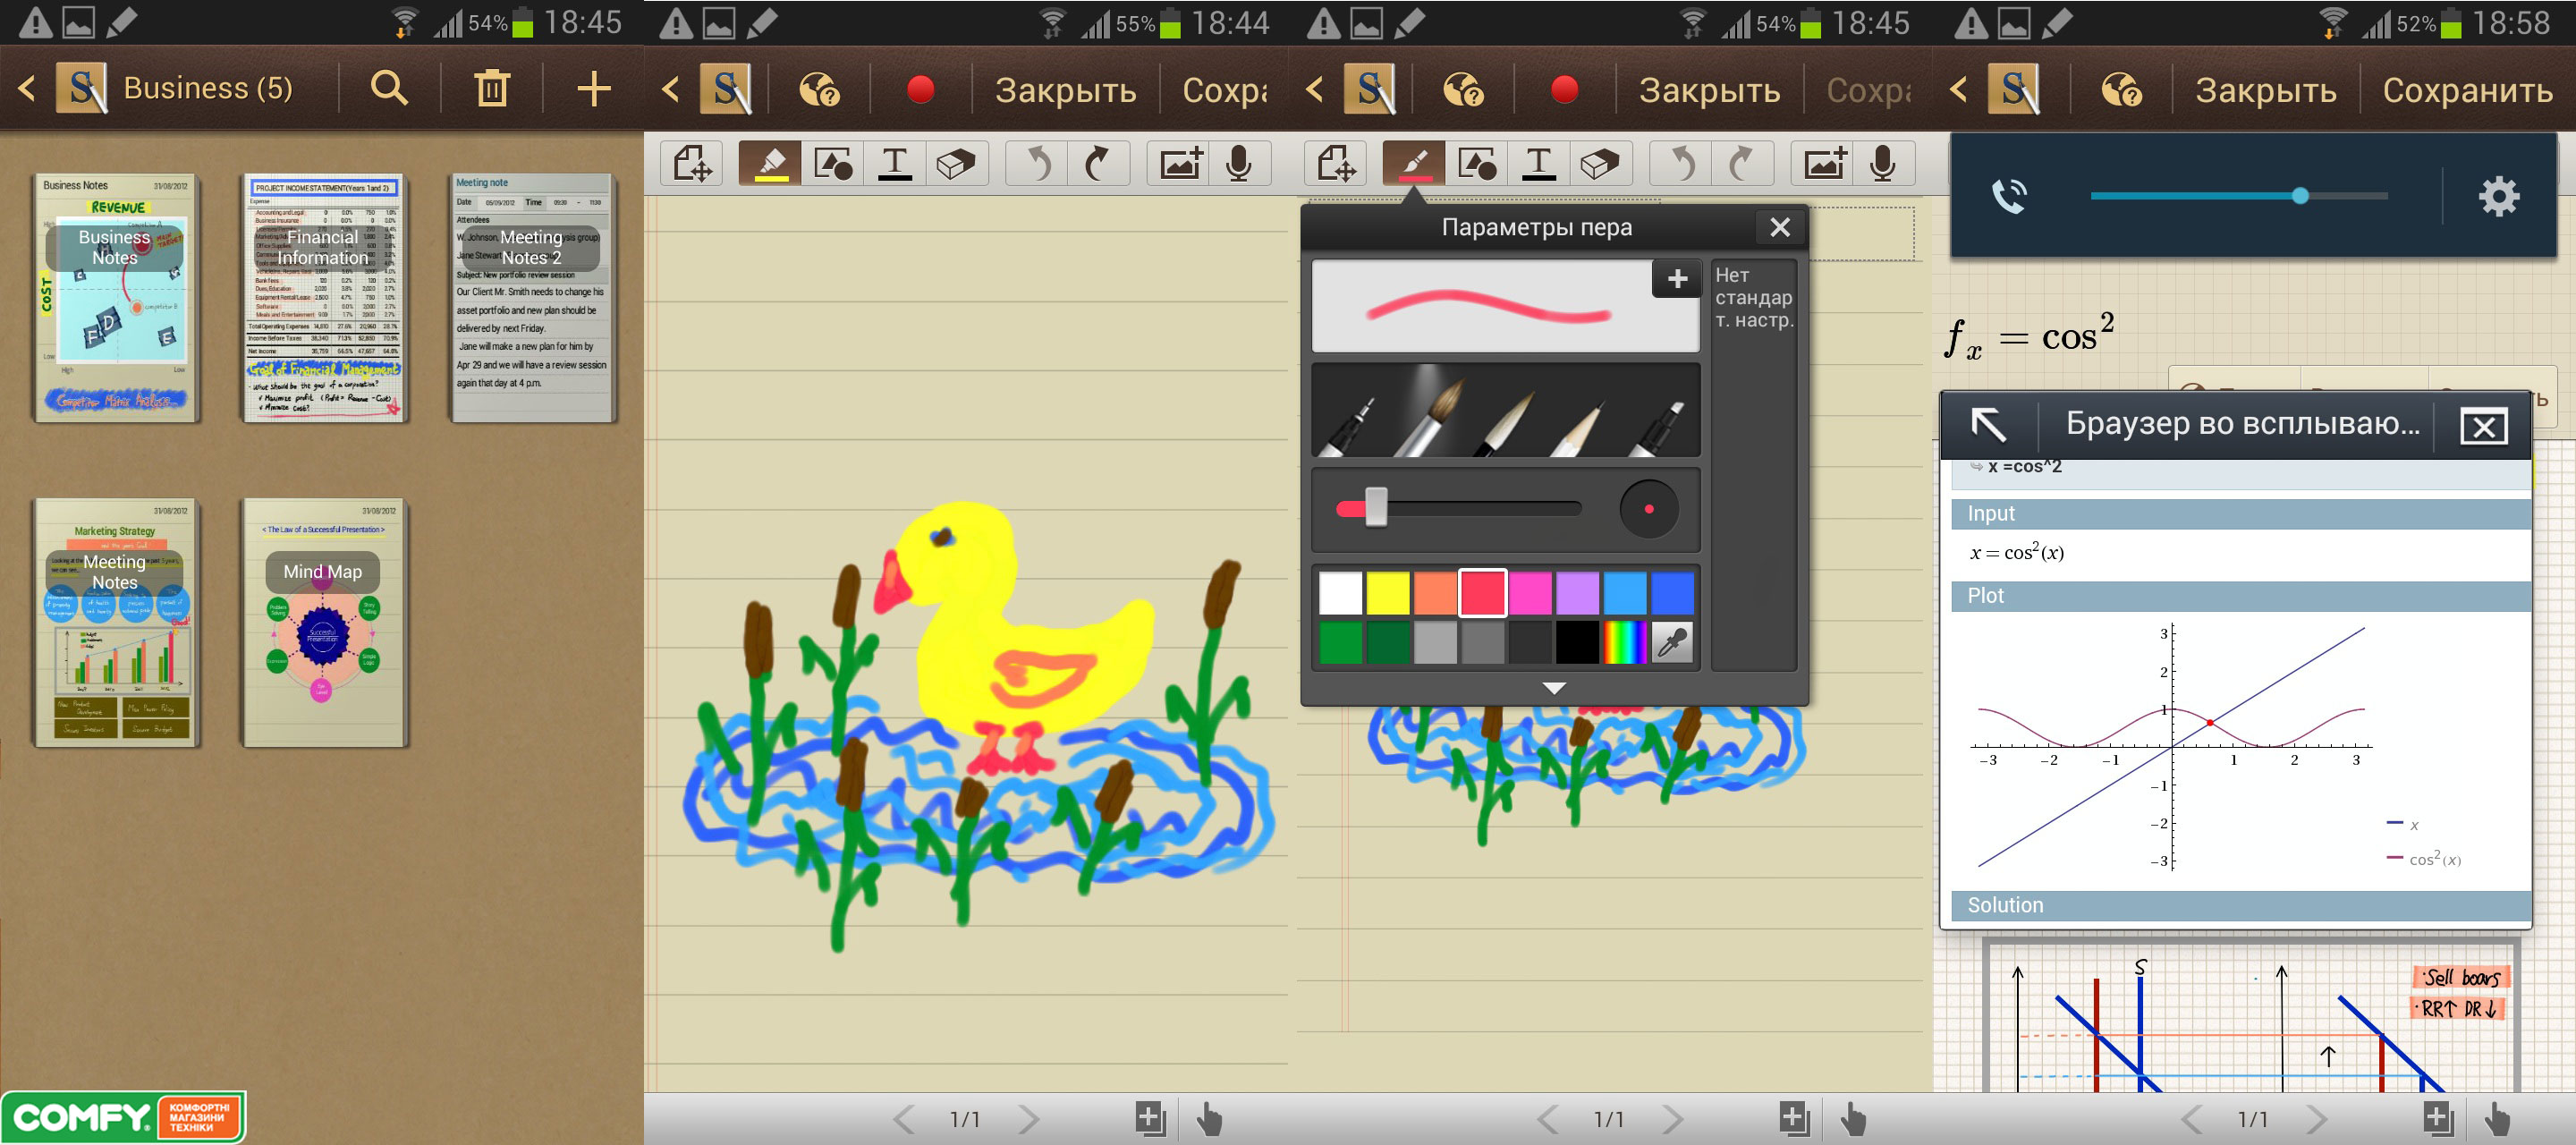2576x1145 pixels.
Task: Tap Закрыть in the pen settings screen
Action: 1709,91
